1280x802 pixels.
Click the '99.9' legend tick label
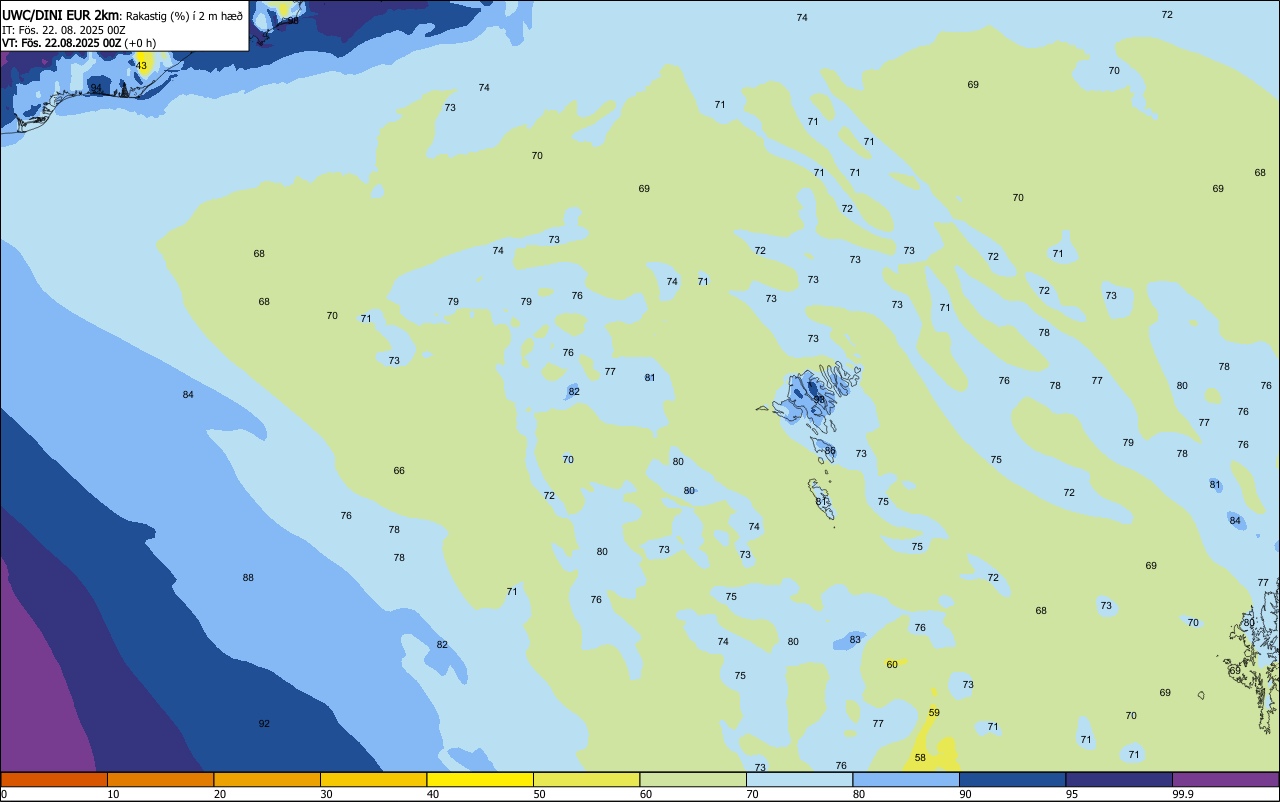point(1183,794)
